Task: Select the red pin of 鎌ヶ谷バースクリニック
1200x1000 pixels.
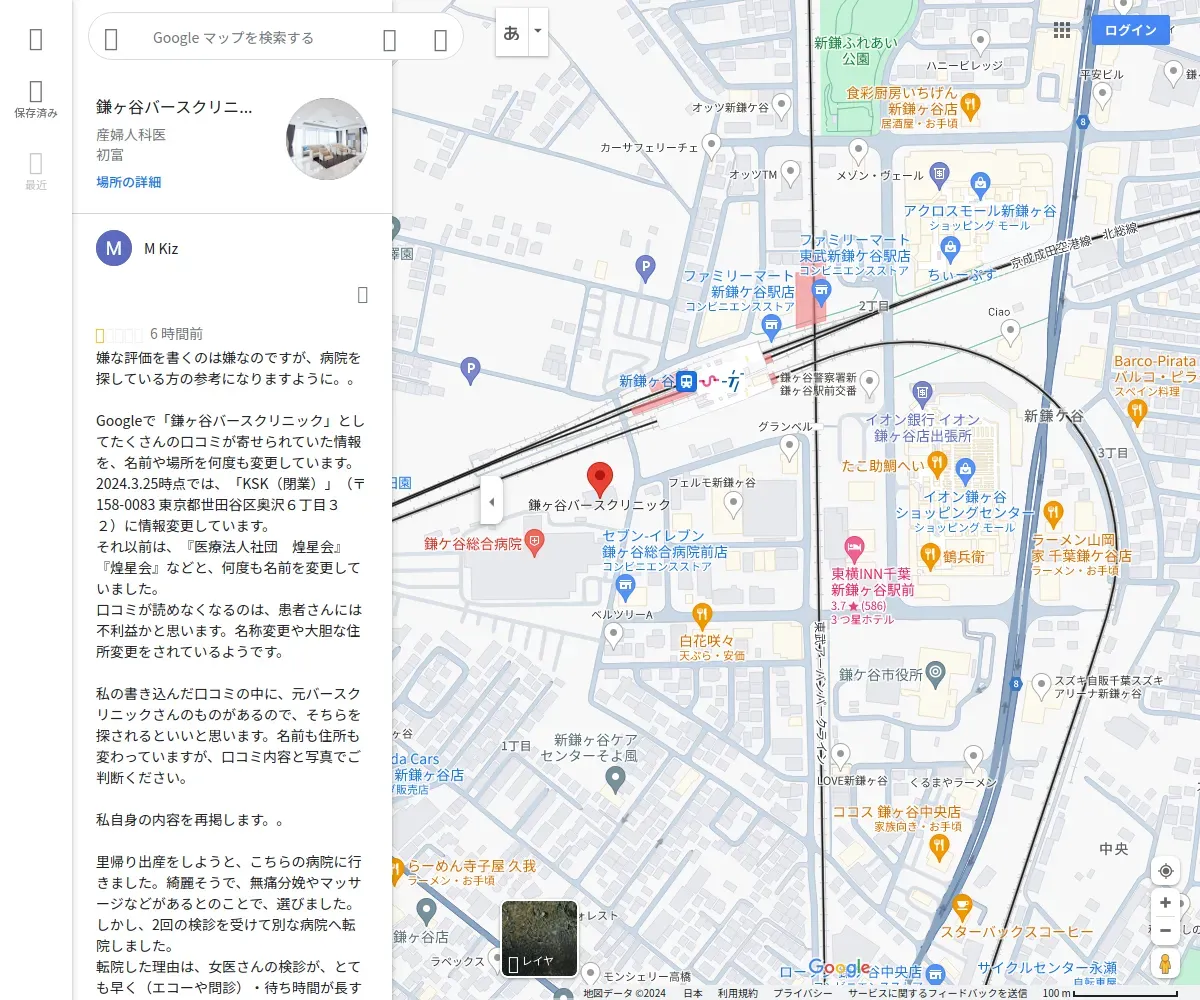Action: (x=599, y=480)
